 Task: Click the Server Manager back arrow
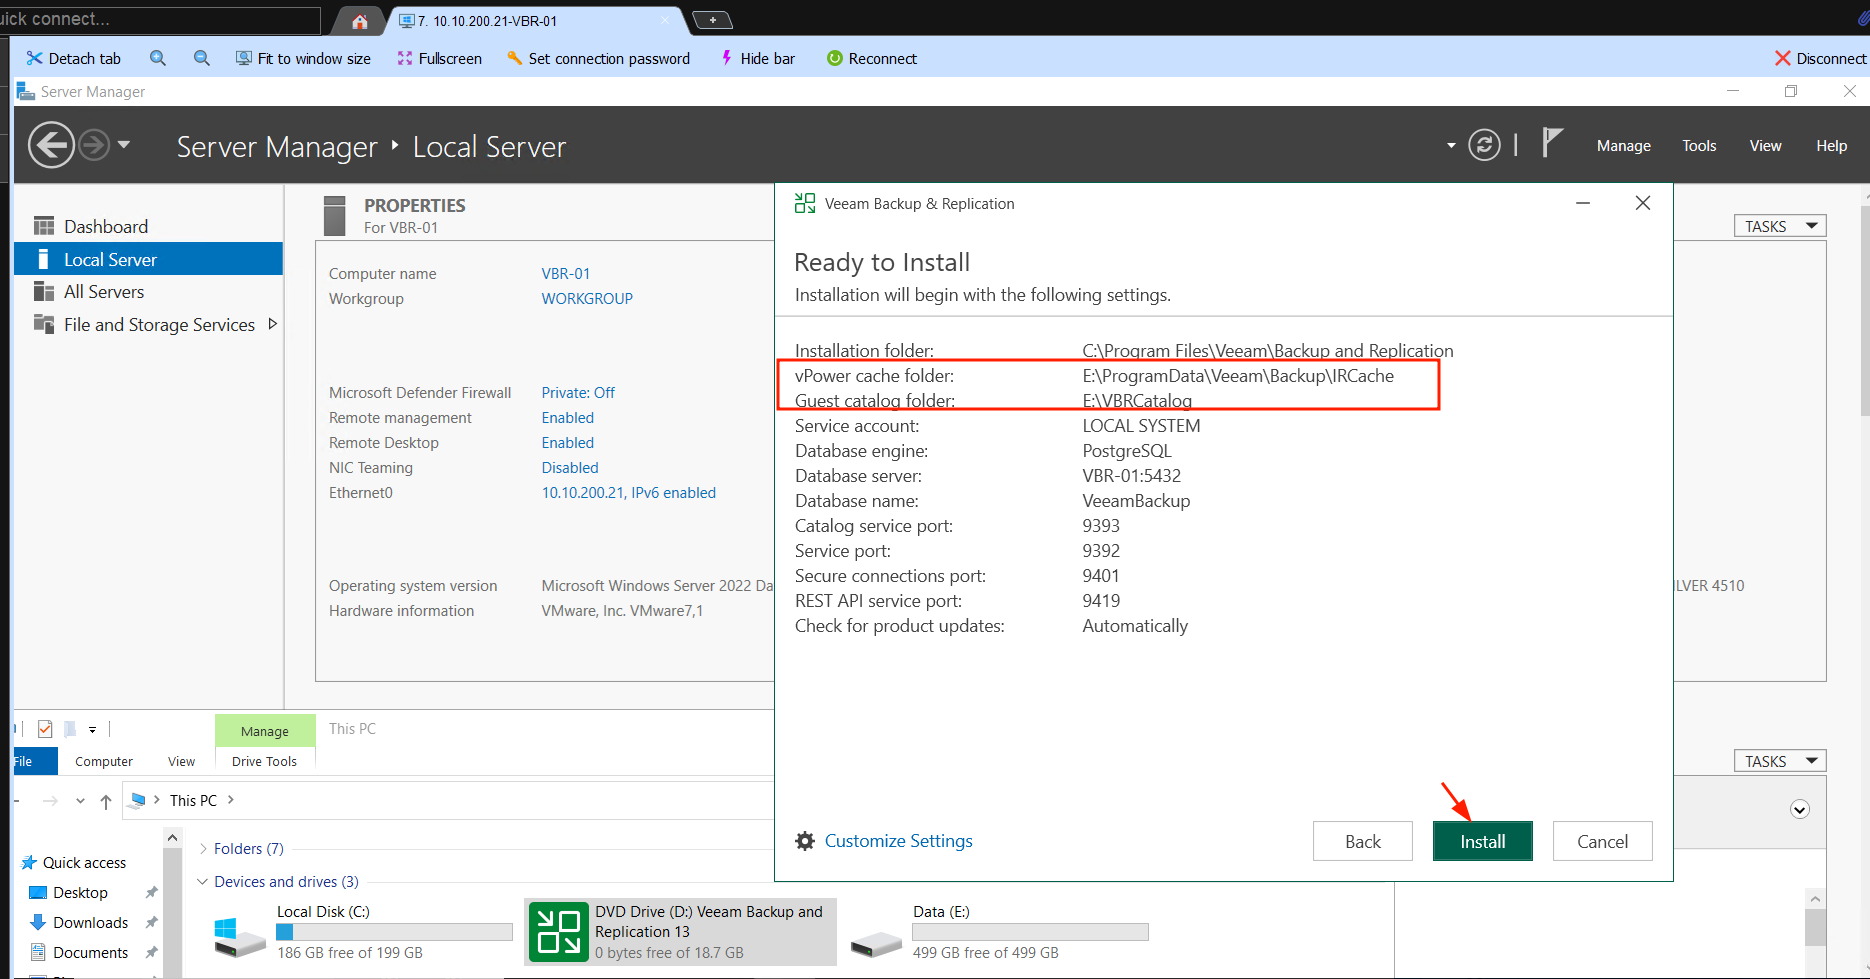(51, 146)
